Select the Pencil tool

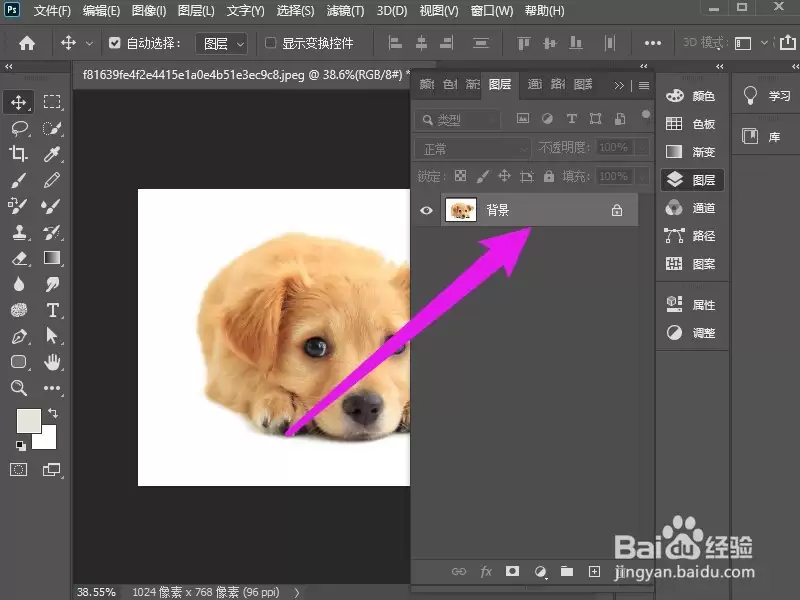pyautogui.click(x=52, y=180)
